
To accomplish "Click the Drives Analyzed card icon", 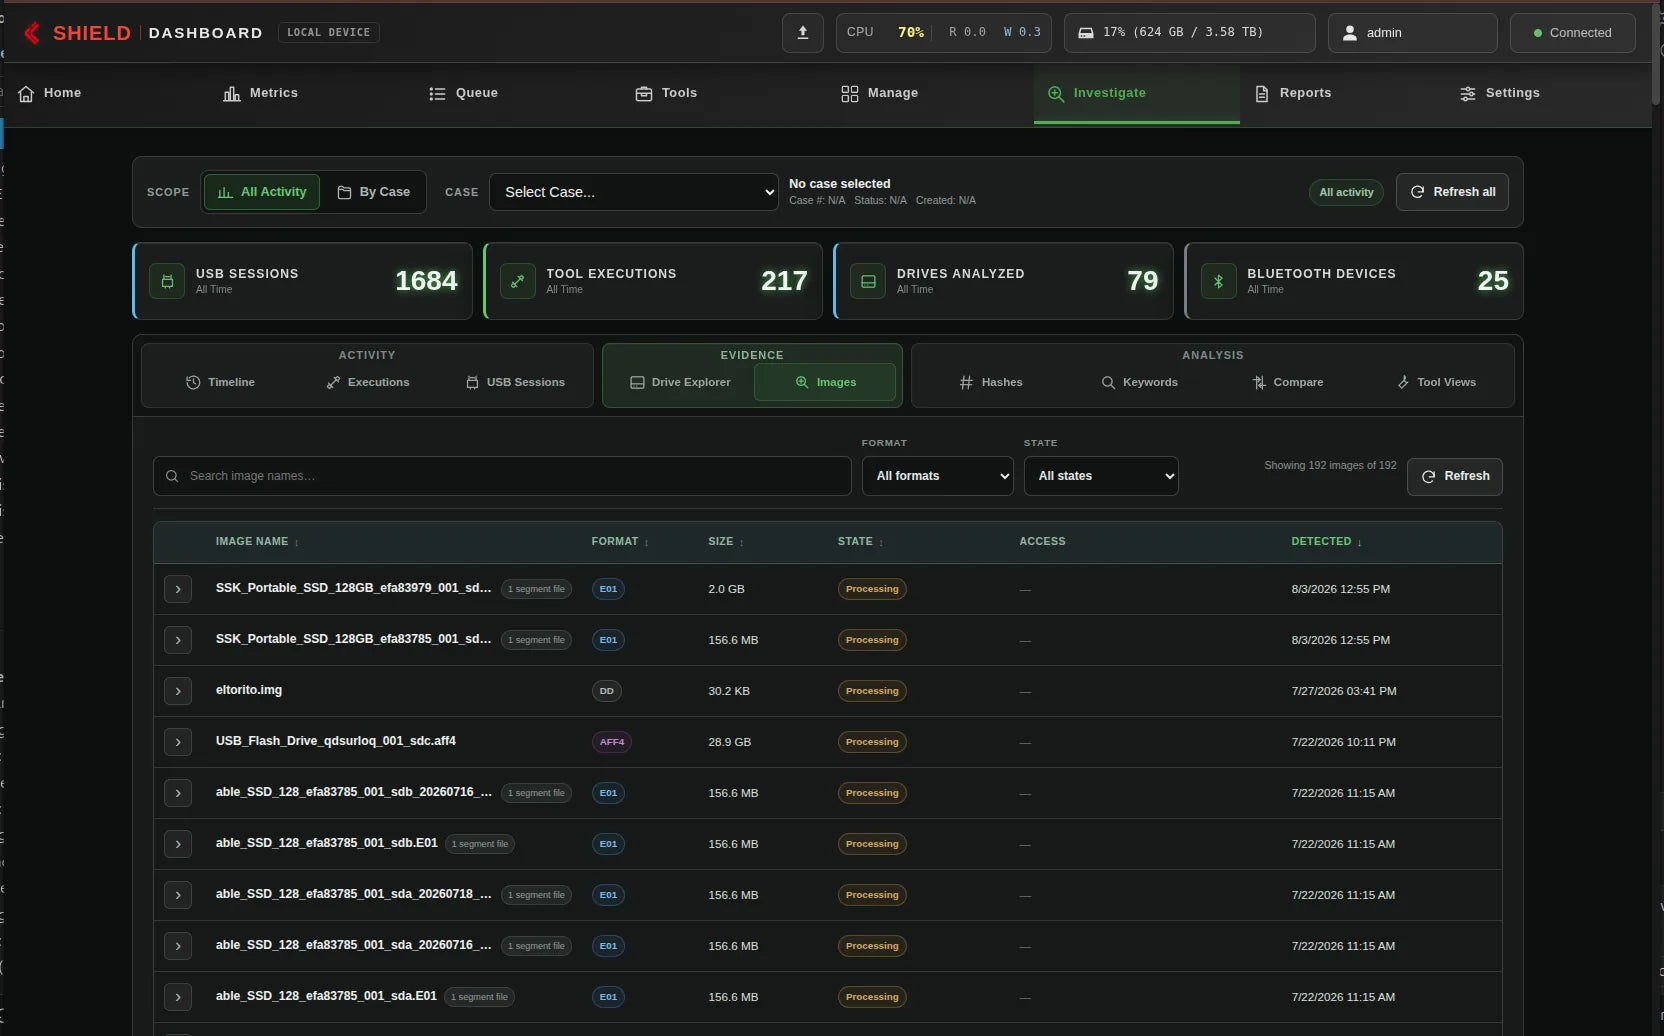I will pos(868,281).
